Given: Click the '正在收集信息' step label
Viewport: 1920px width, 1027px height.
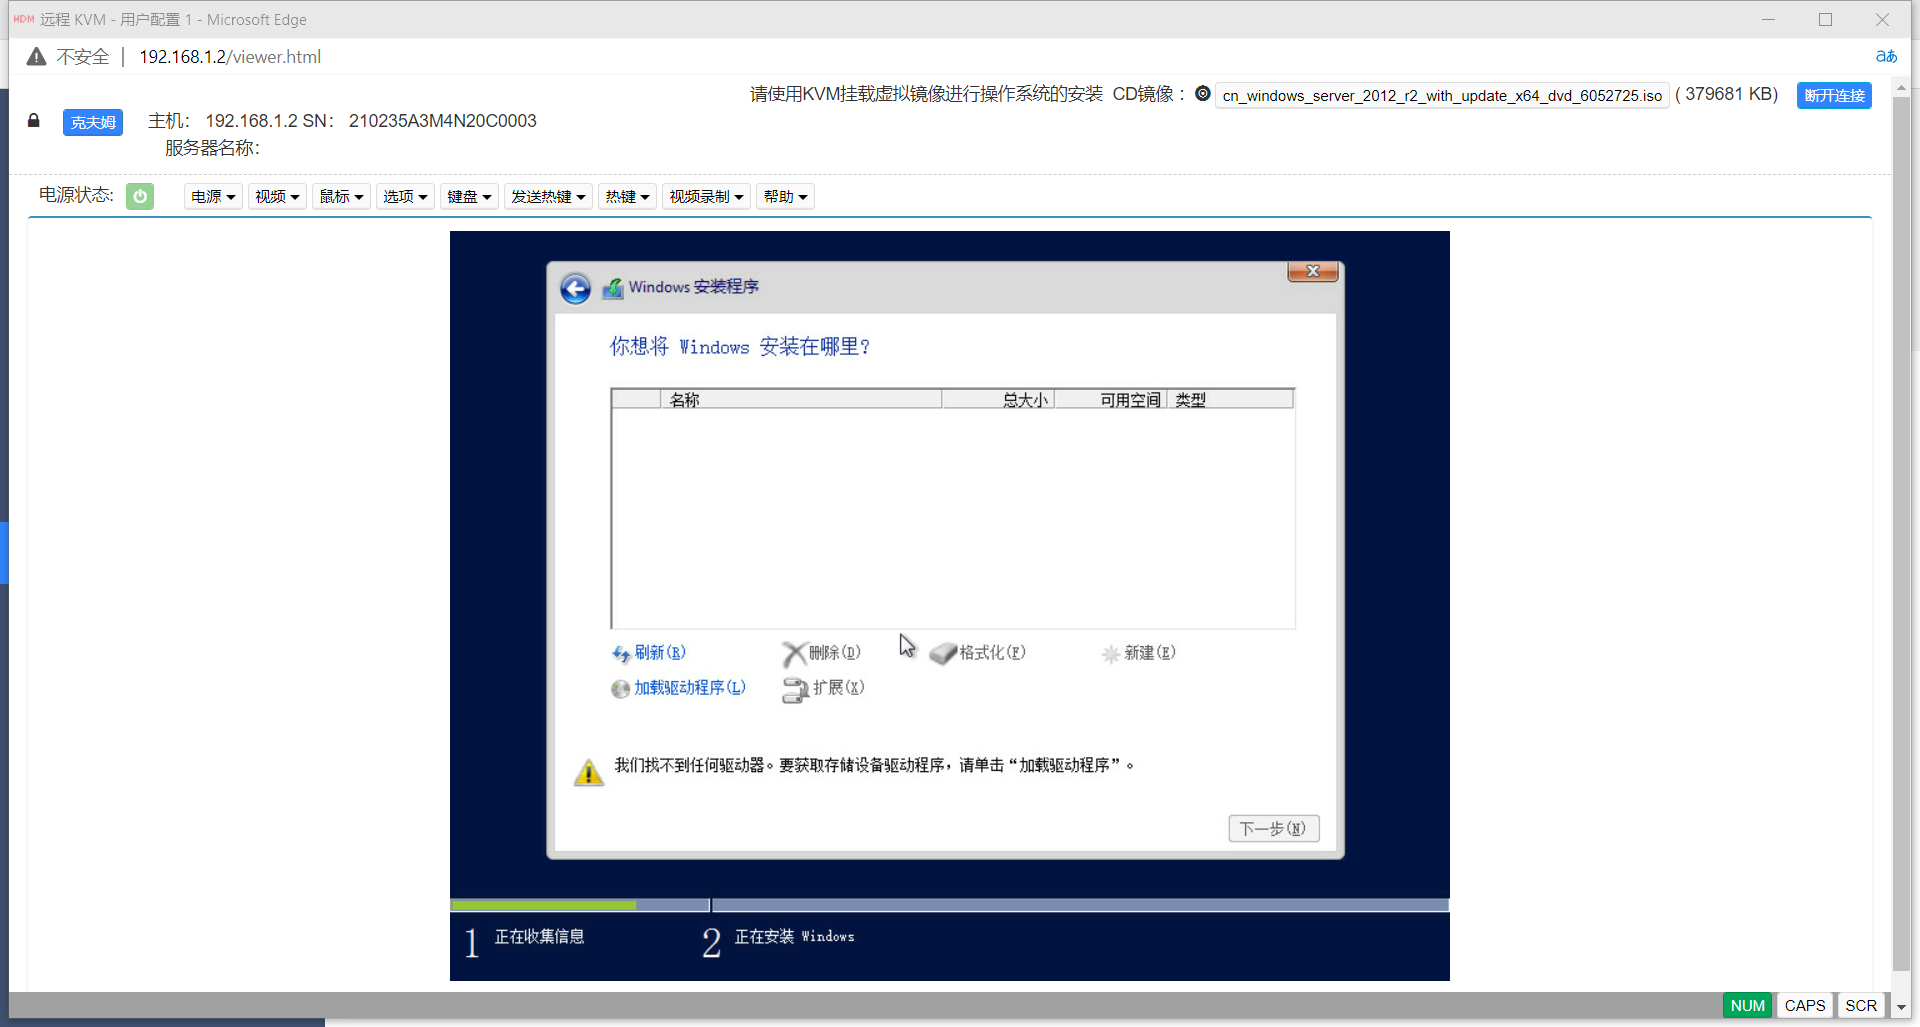Looking at the screenshot, I should [539, 937].
